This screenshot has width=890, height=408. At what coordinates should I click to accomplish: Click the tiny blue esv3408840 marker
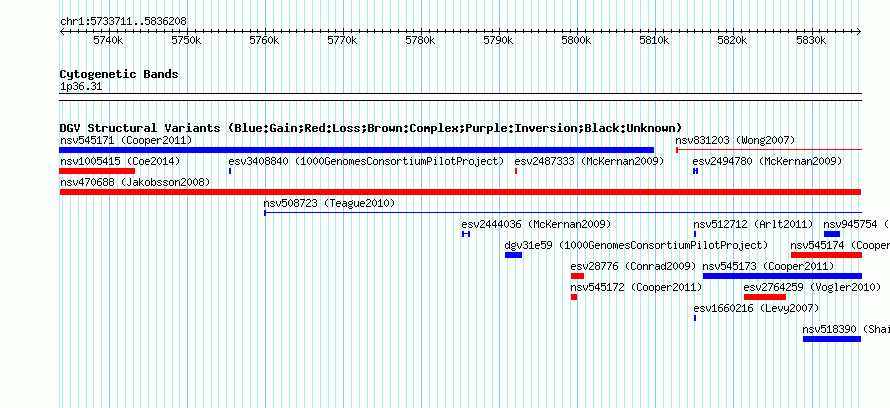tap(230, 171)
